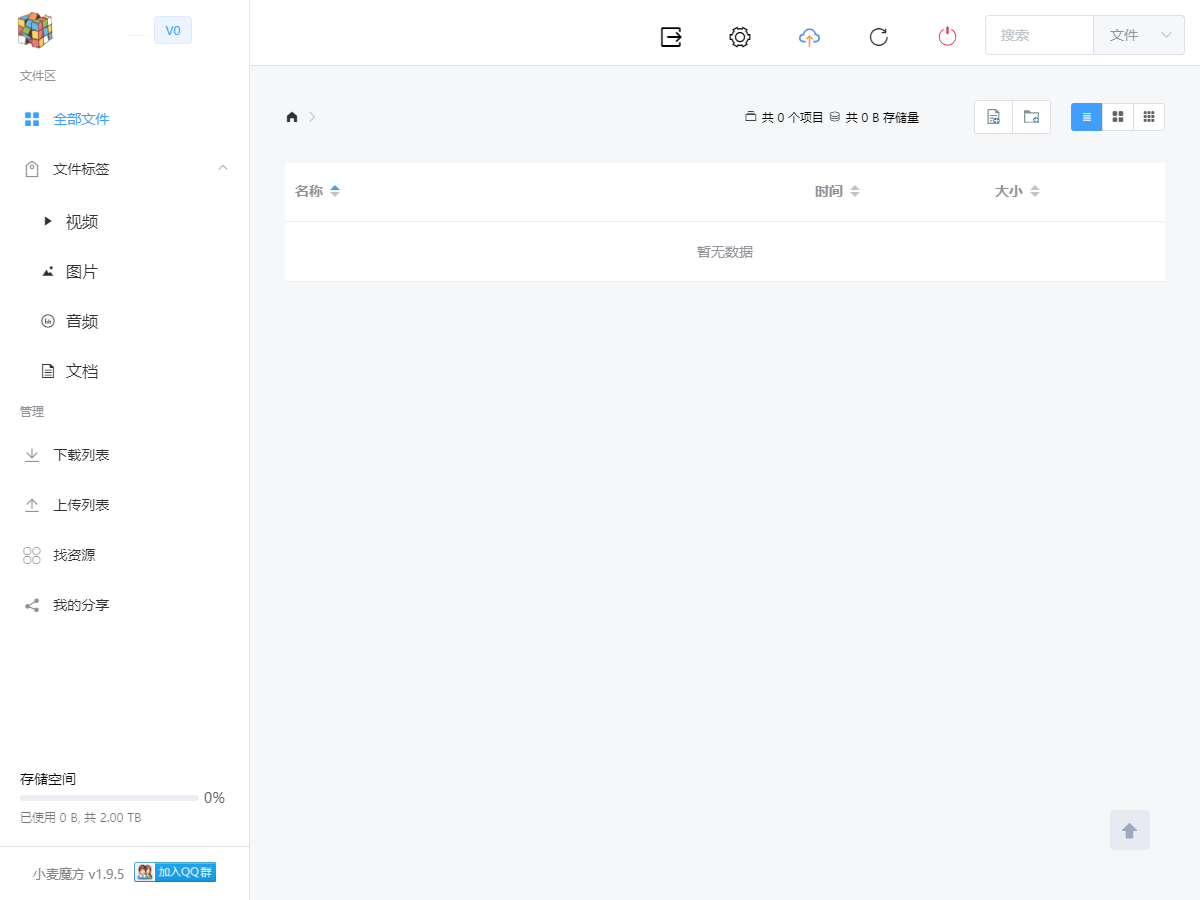Expand the 视频 tag tree

click(x=47, y=221)
